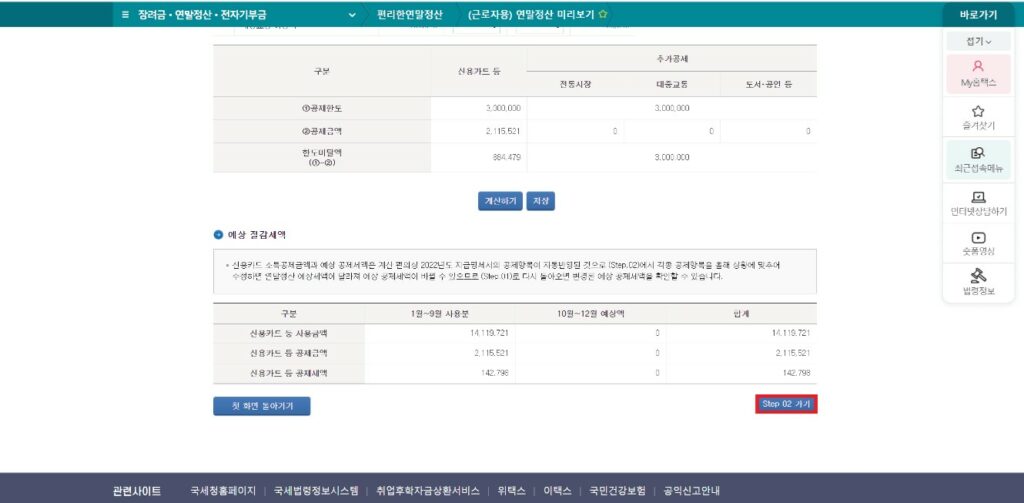This screenshot has width=1024, height=503.
Task: Open the 국세법령정보시스템 footer link
Action: 316,491
